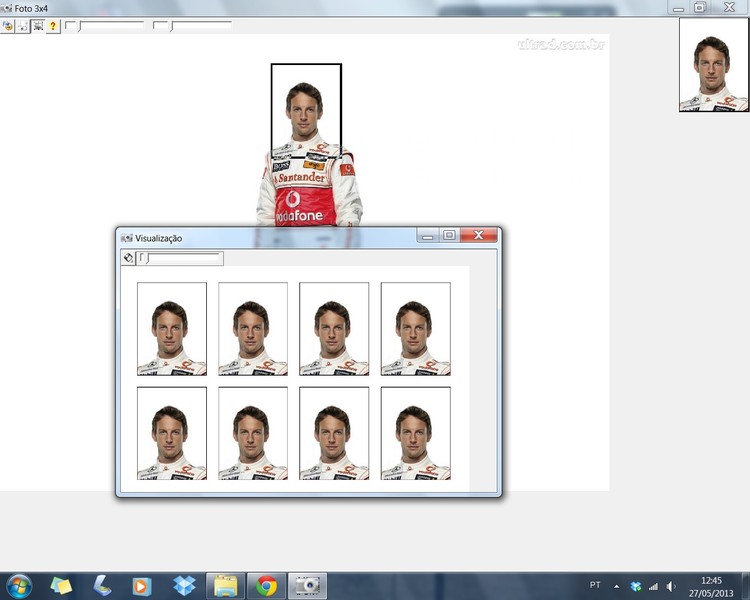This screenshot has height=600, width=750.
Task: Expand hidden system tray icons arrow
Action: pyautogui.click(x=616, y=586)
